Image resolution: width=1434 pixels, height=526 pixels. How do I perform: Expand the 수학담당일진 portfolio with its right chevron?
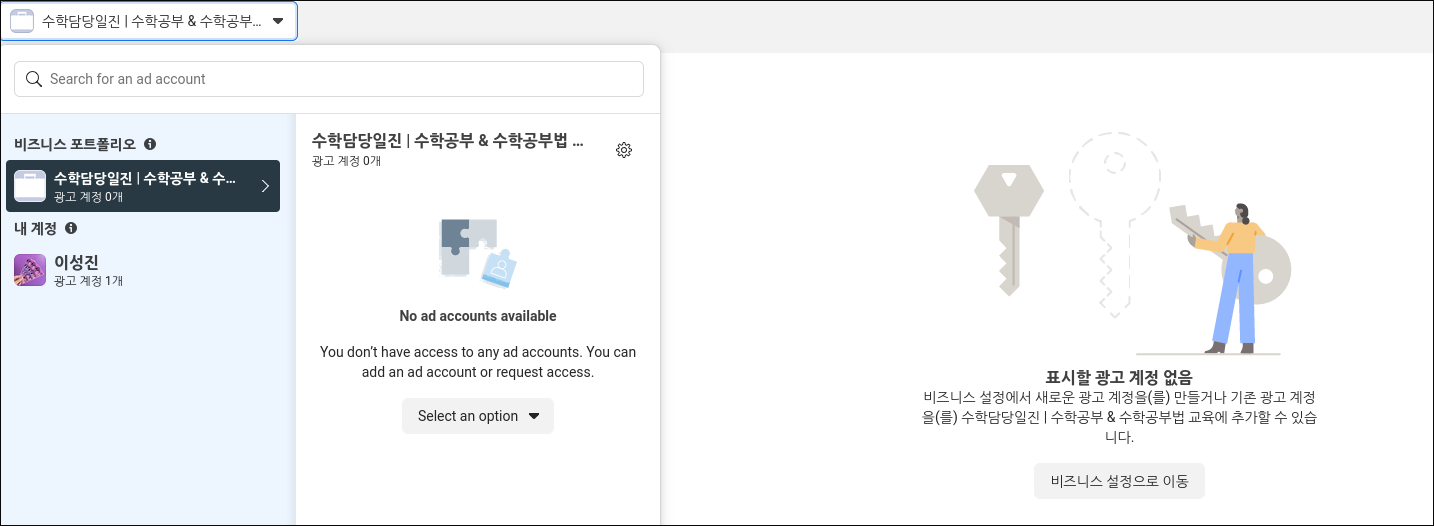265,186
